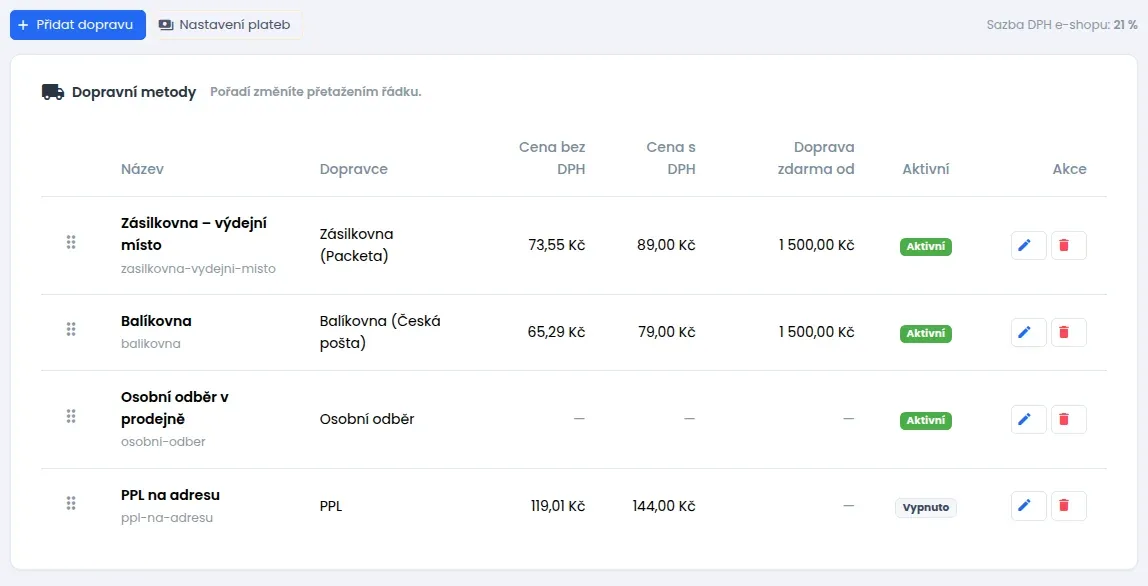Click the Doprava zdarma od header
Screen dimensions: 1148x586
click(x=816, y=158)
